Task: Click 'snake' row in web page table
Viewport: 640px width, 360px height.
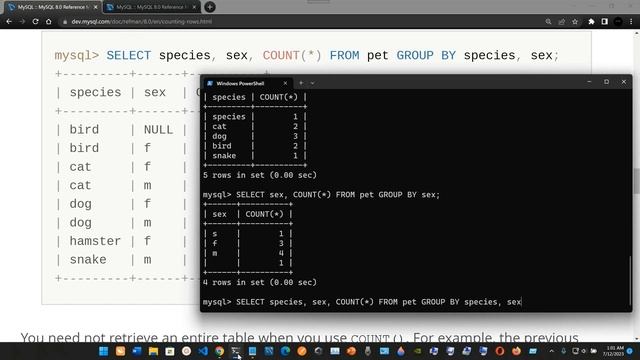Action: (x=88, y=260)
